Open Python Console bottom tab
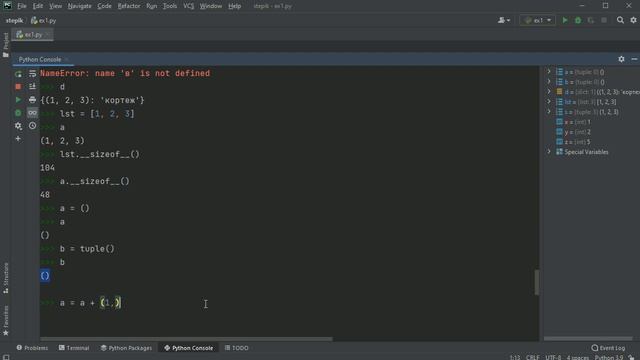The height and width of the screenshot is (360, 640). coord(189,348)
